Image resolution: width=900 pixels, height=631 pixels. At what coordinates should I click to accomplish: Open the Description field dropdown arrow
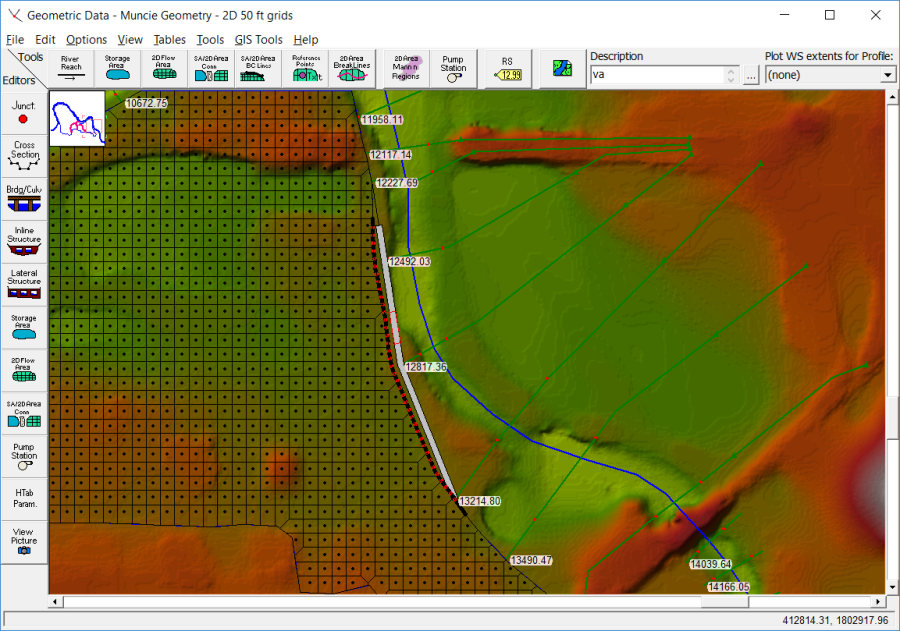pos(729,74)
